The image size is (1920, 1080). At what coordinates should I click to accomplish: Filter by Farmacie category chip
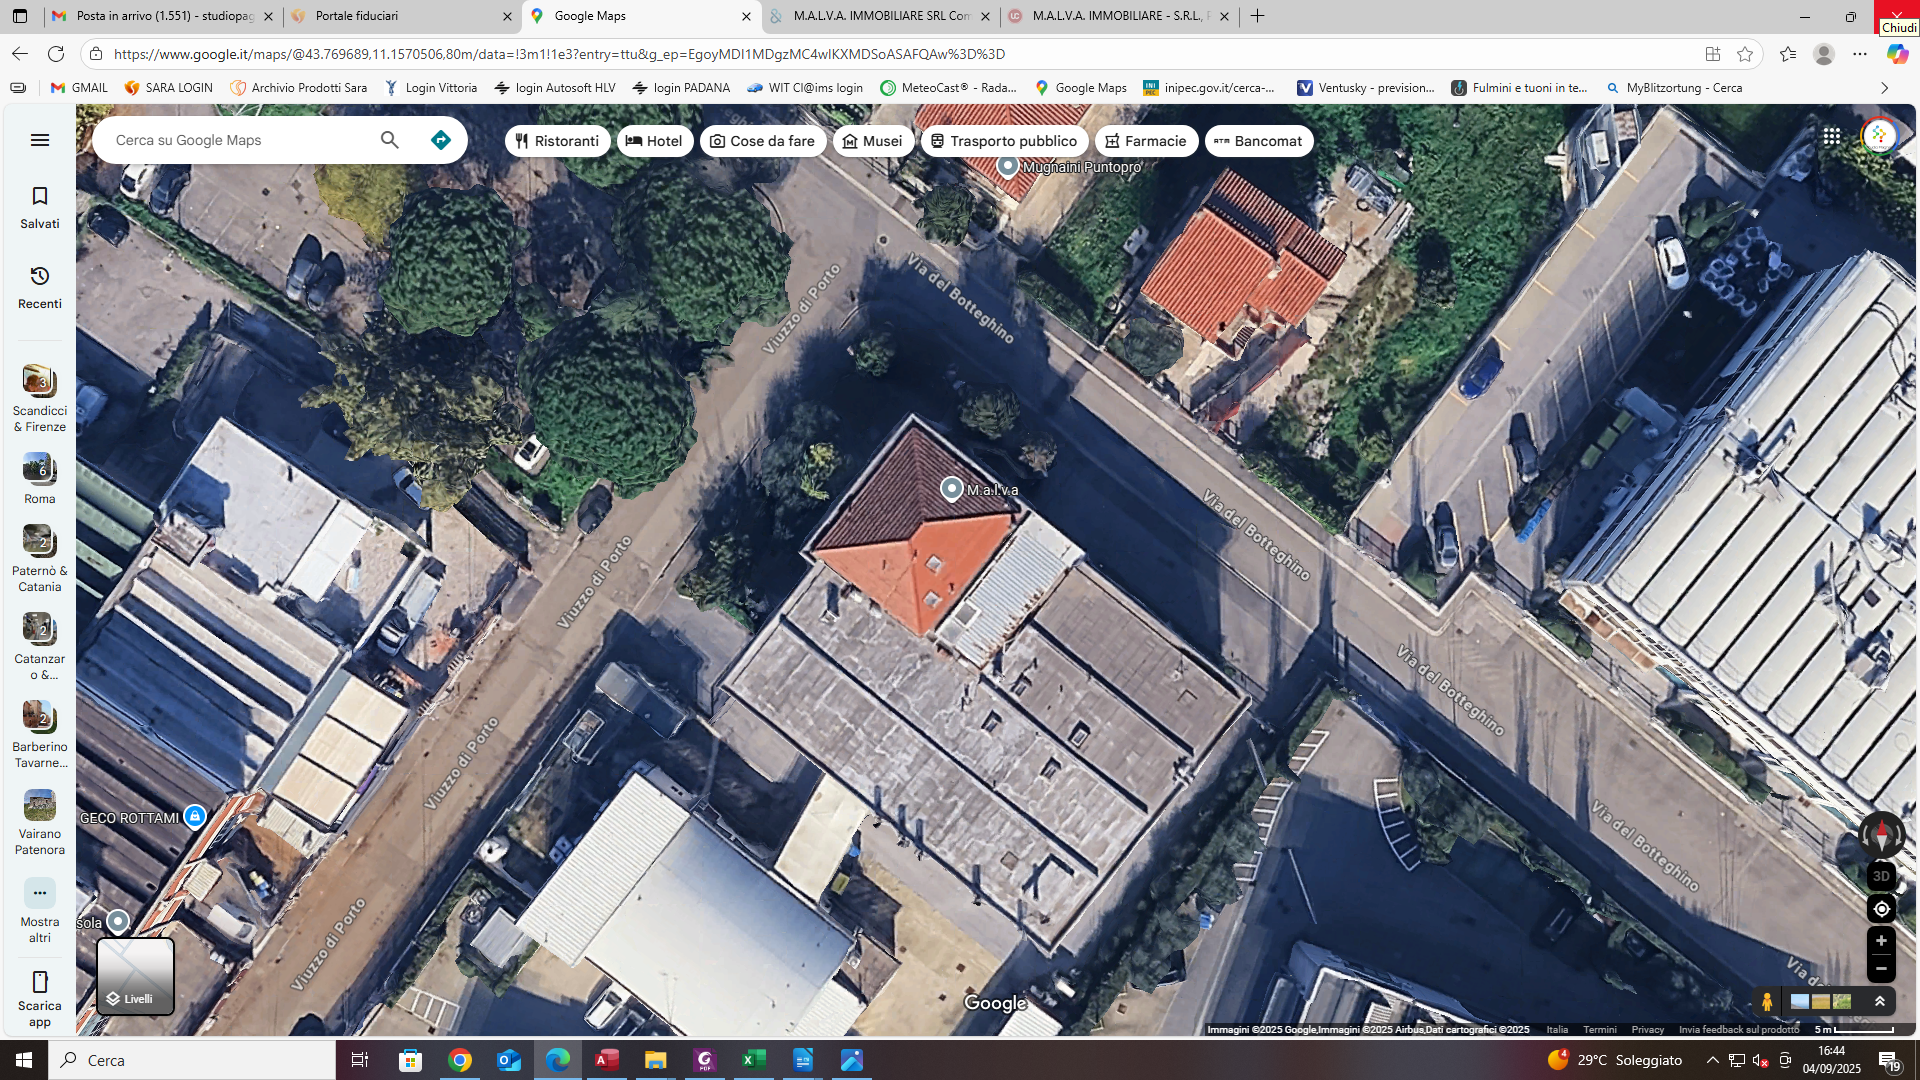[x=1146, y=141]
